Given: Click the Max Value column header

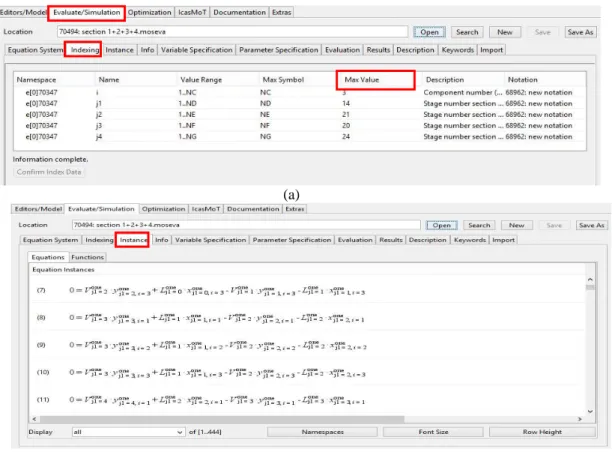Looking at the screenshot, I should click(375, 80).
